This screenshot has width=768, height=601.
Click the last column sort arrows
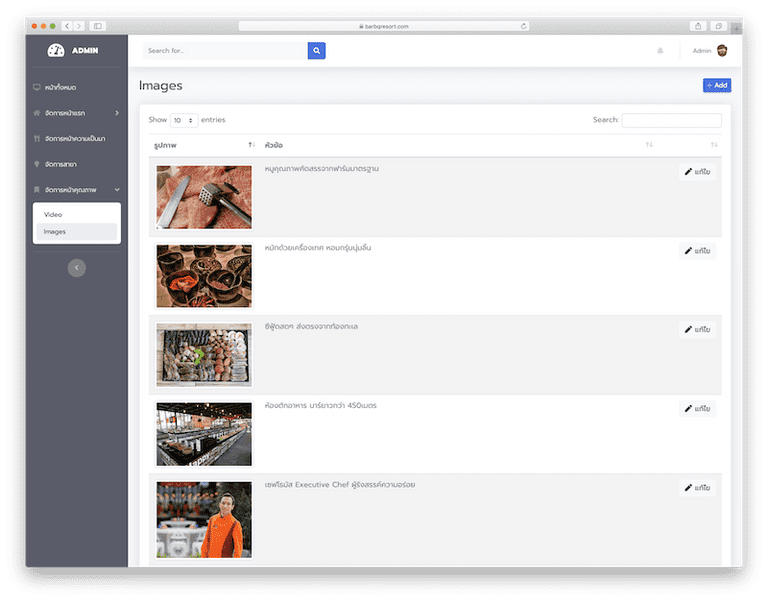714,144
